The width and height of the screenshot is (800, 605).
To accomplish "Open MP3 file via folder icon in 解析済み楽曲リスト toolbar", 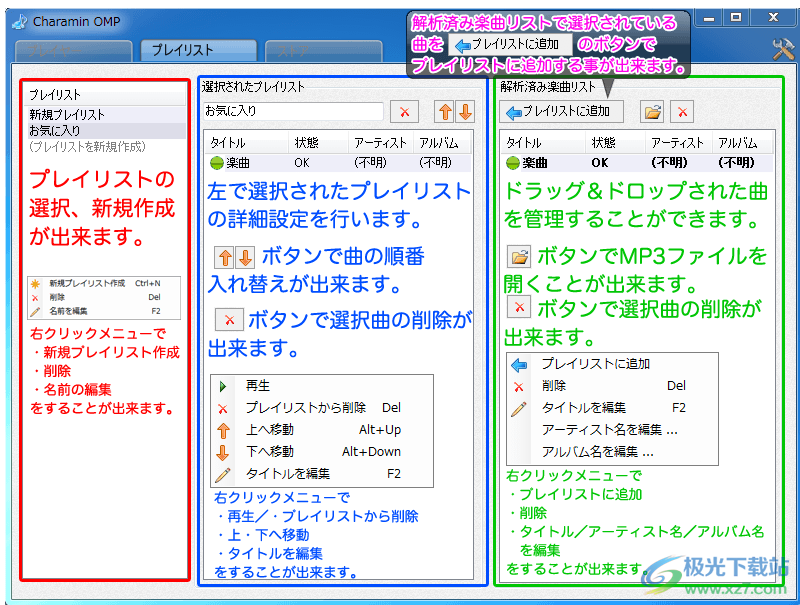I will [x=652, y=112].
